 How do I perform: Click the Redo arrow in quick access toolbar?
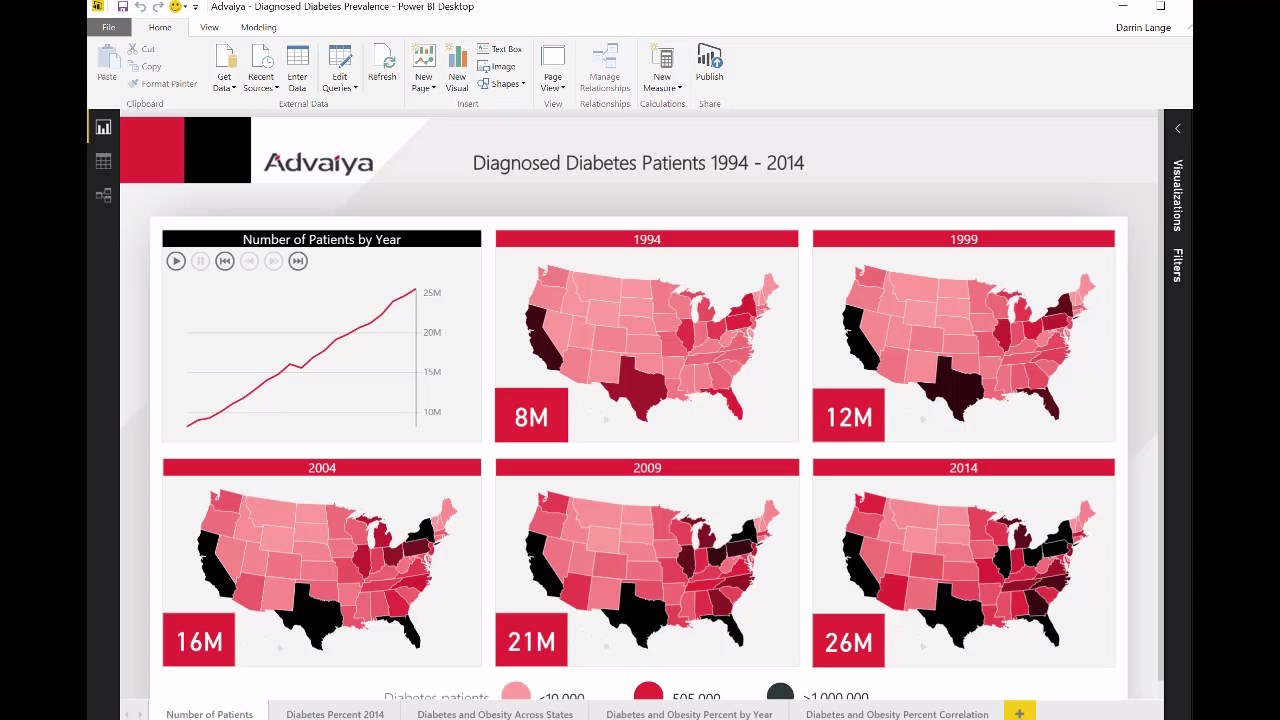(x=157, y=7)
